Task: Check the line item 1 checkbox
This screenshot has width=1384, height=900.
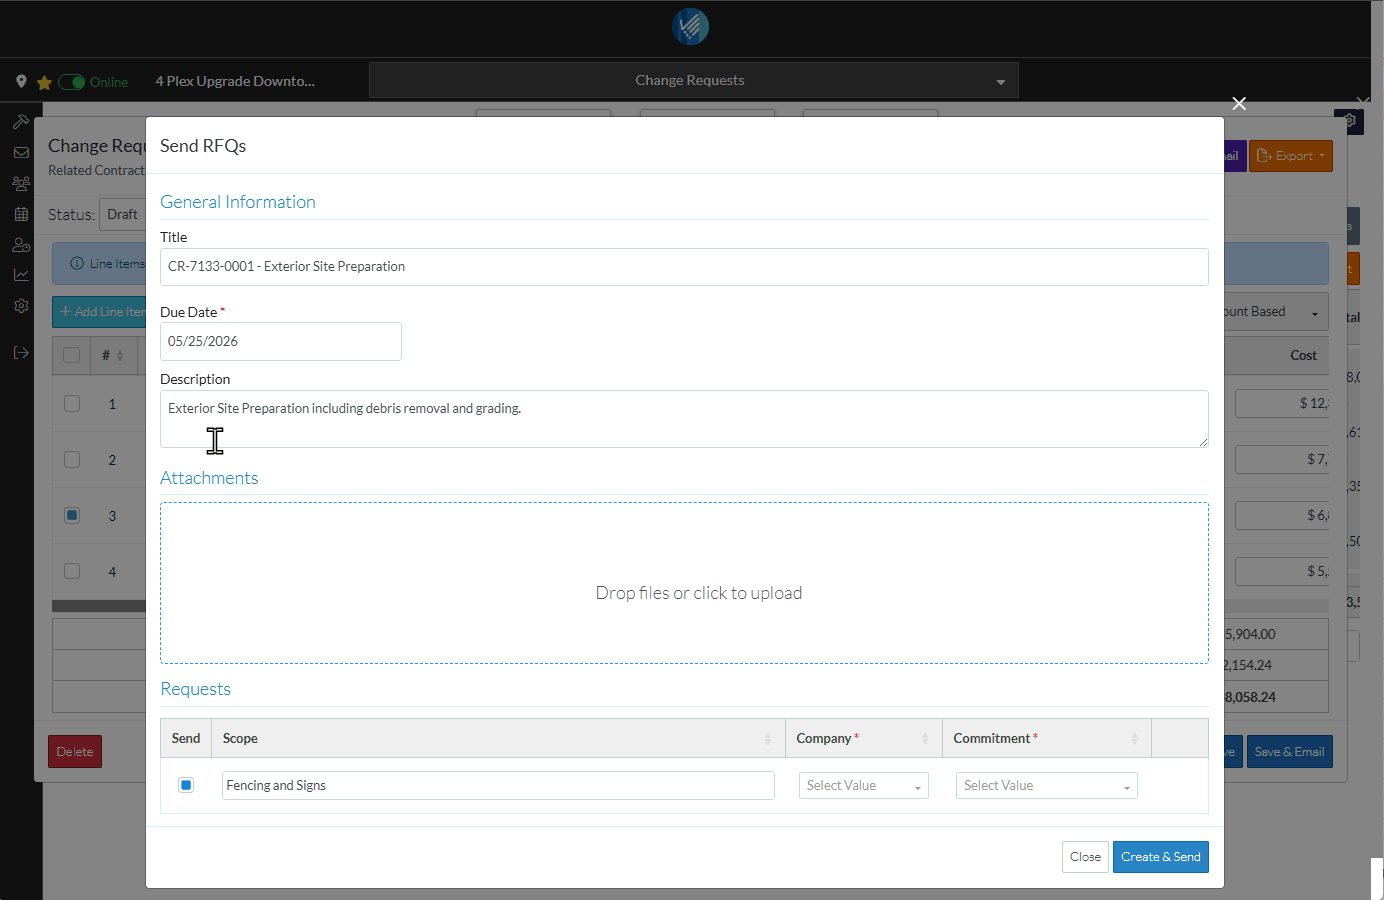Action: [x=72, y=403]
